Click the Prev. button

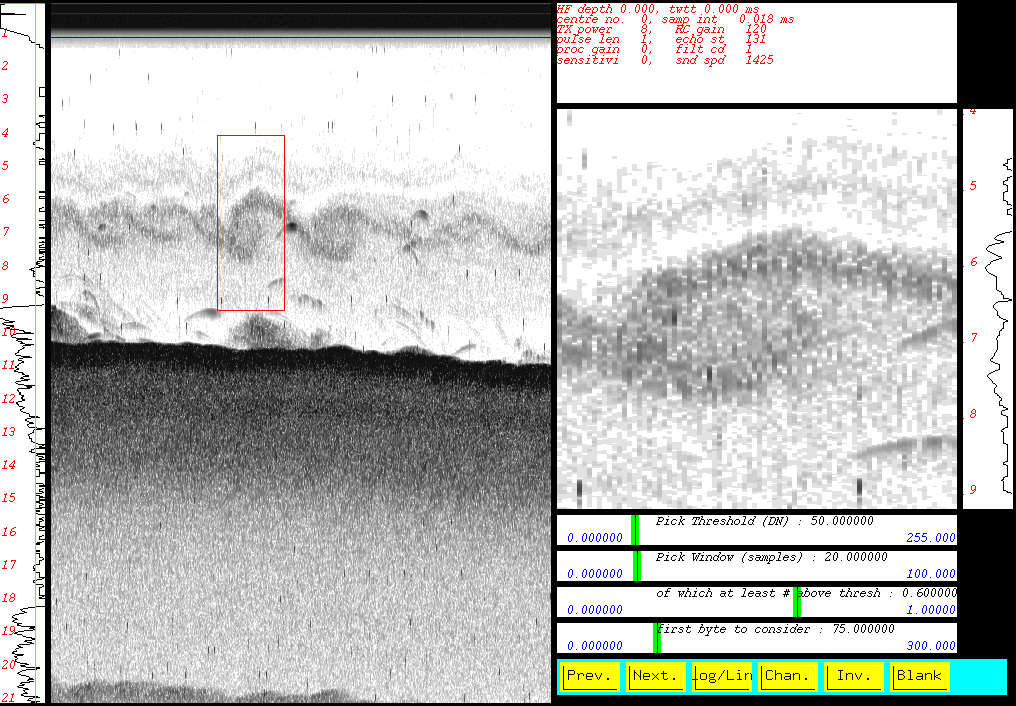[590, 676]
